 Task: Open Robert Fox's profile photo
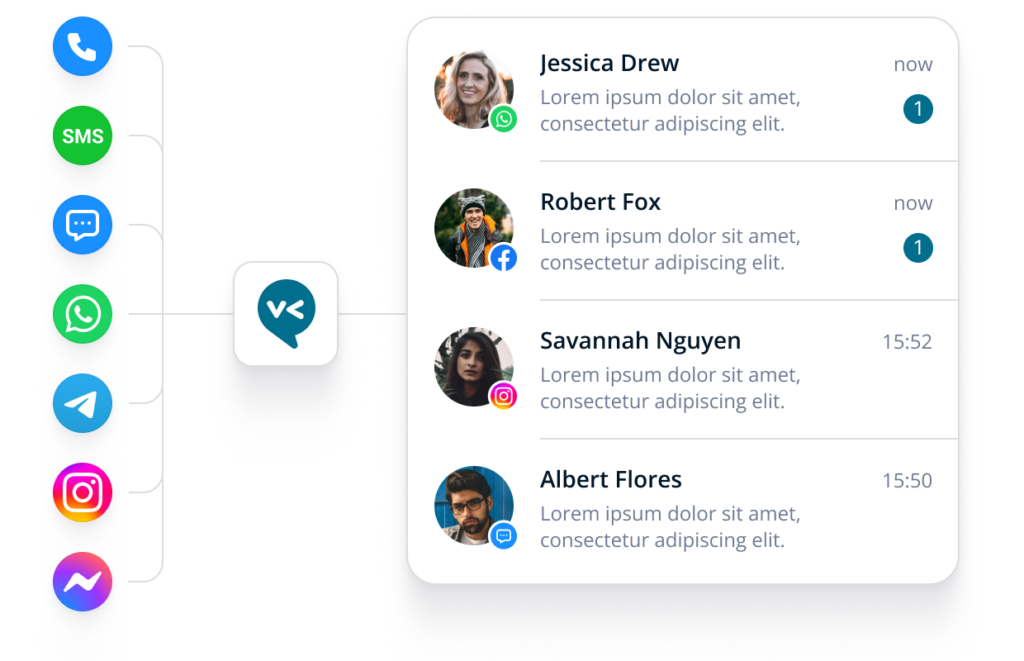coord(473,228)
